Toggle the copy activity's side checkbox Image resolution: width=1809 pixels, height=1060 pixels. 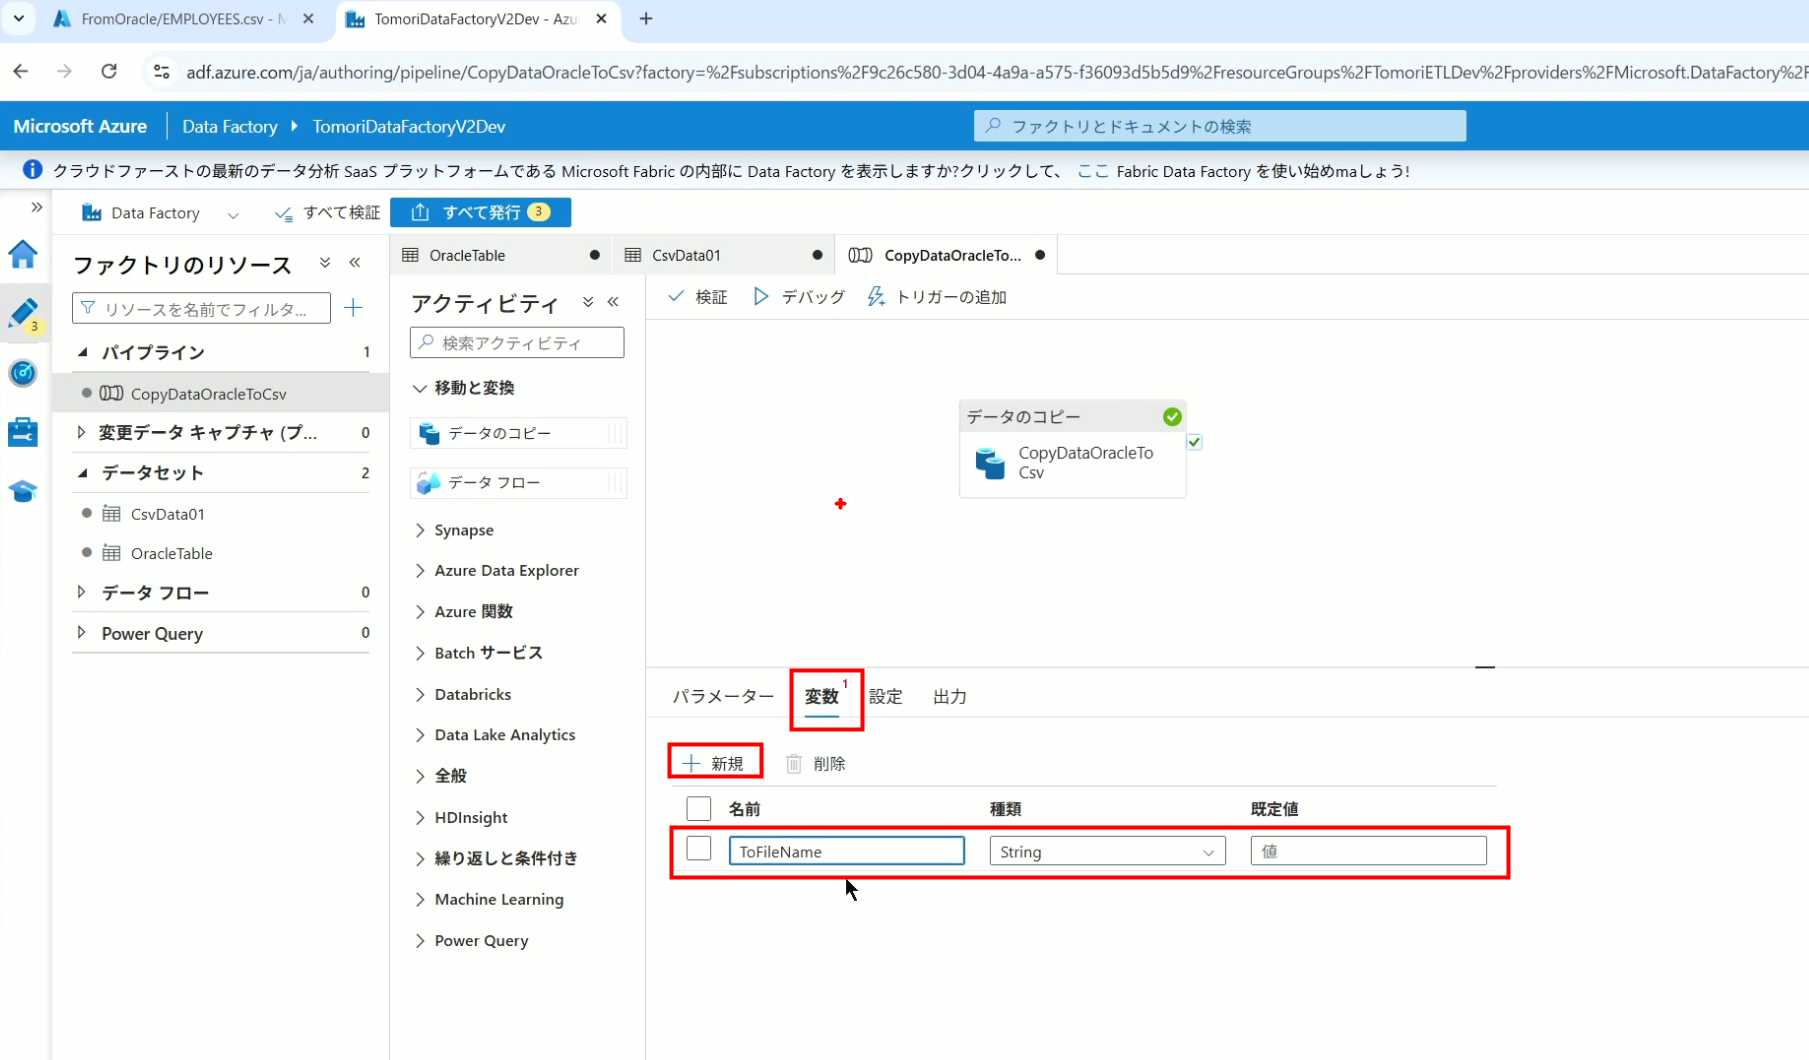pyautogui.click(x=1195, y=442)
